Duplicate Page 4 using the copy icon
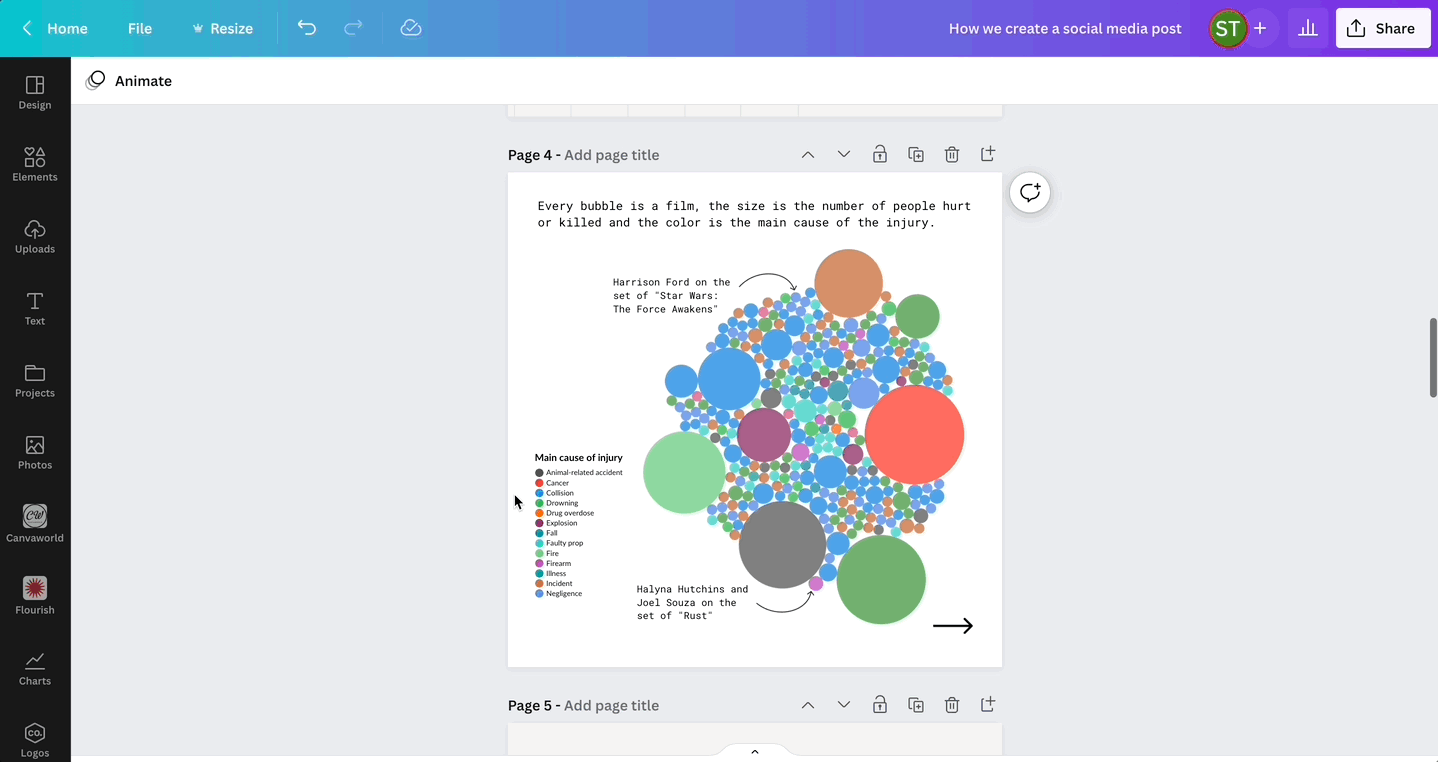Screen dimensions: 1438x762 (916, 154)
